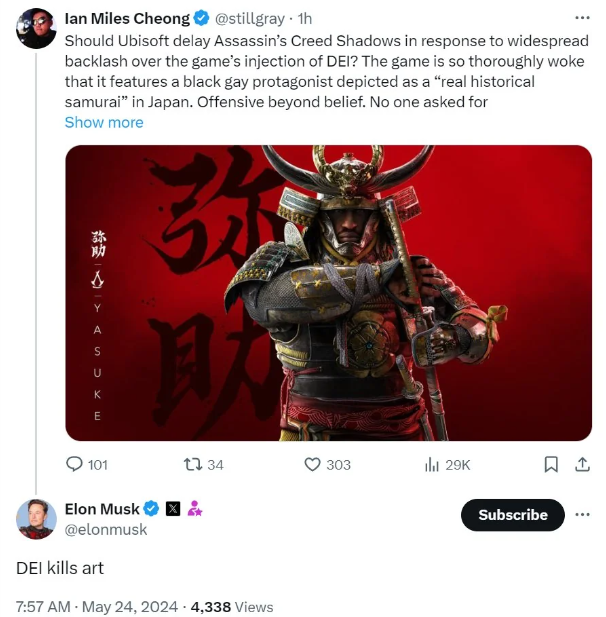
Task: Open replies via the comment bubble icon
Action: [x=74, y=464]
